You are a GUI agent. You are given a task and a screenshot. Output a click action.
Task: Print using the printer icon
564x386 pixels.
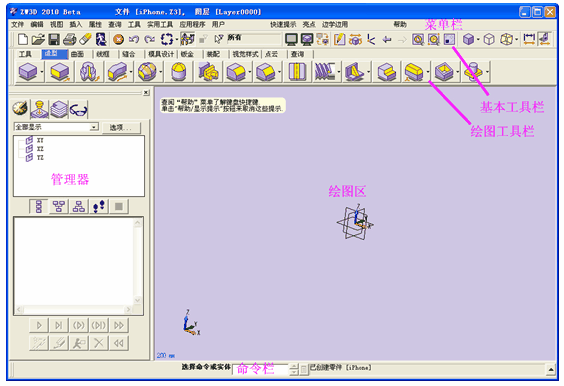[x=70, y=39]
